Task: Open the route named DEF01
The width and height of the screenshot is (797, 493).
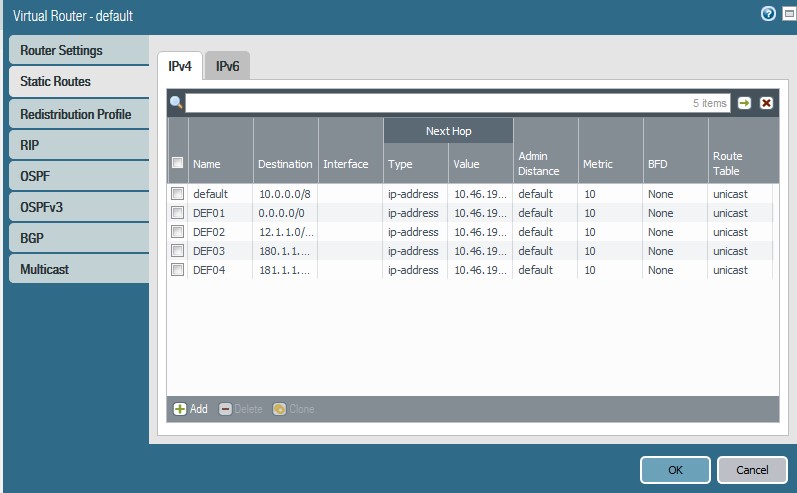Action: coord(209,213)
